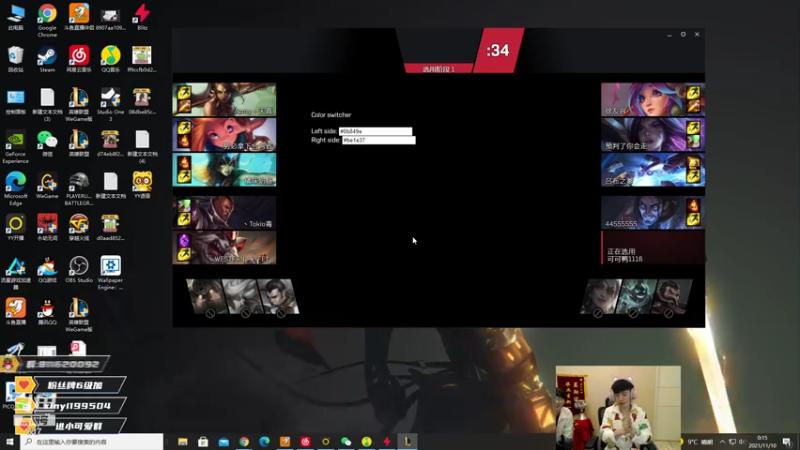Click the Windows taskbar search box
The height and width of the screenshot is (450, 800).
[92, 441]
